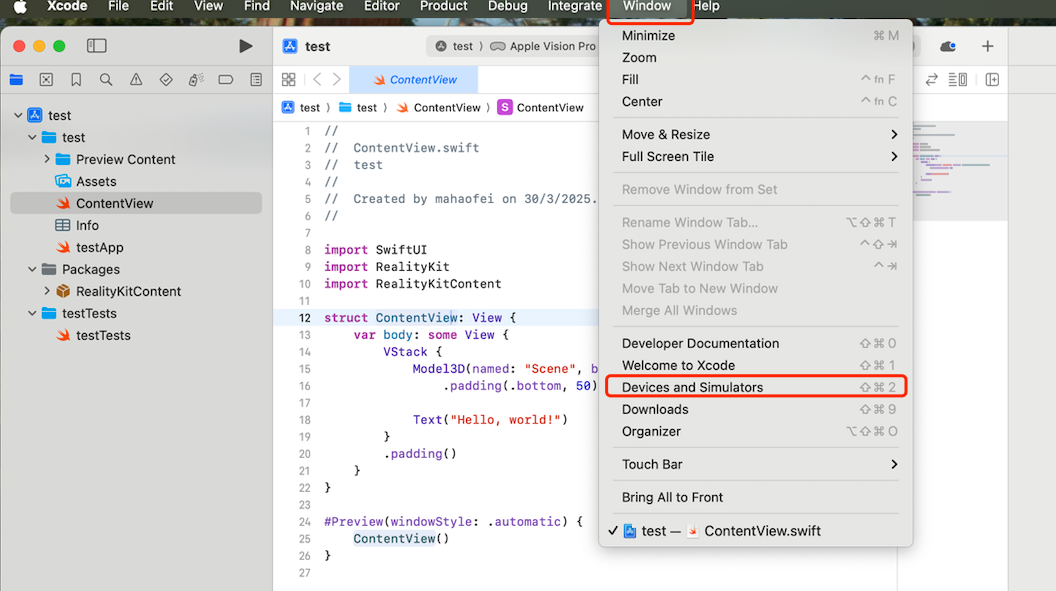
Task: Open the Issue navigator warning icon
Action: pyautogui.click(x=136, y=79)
